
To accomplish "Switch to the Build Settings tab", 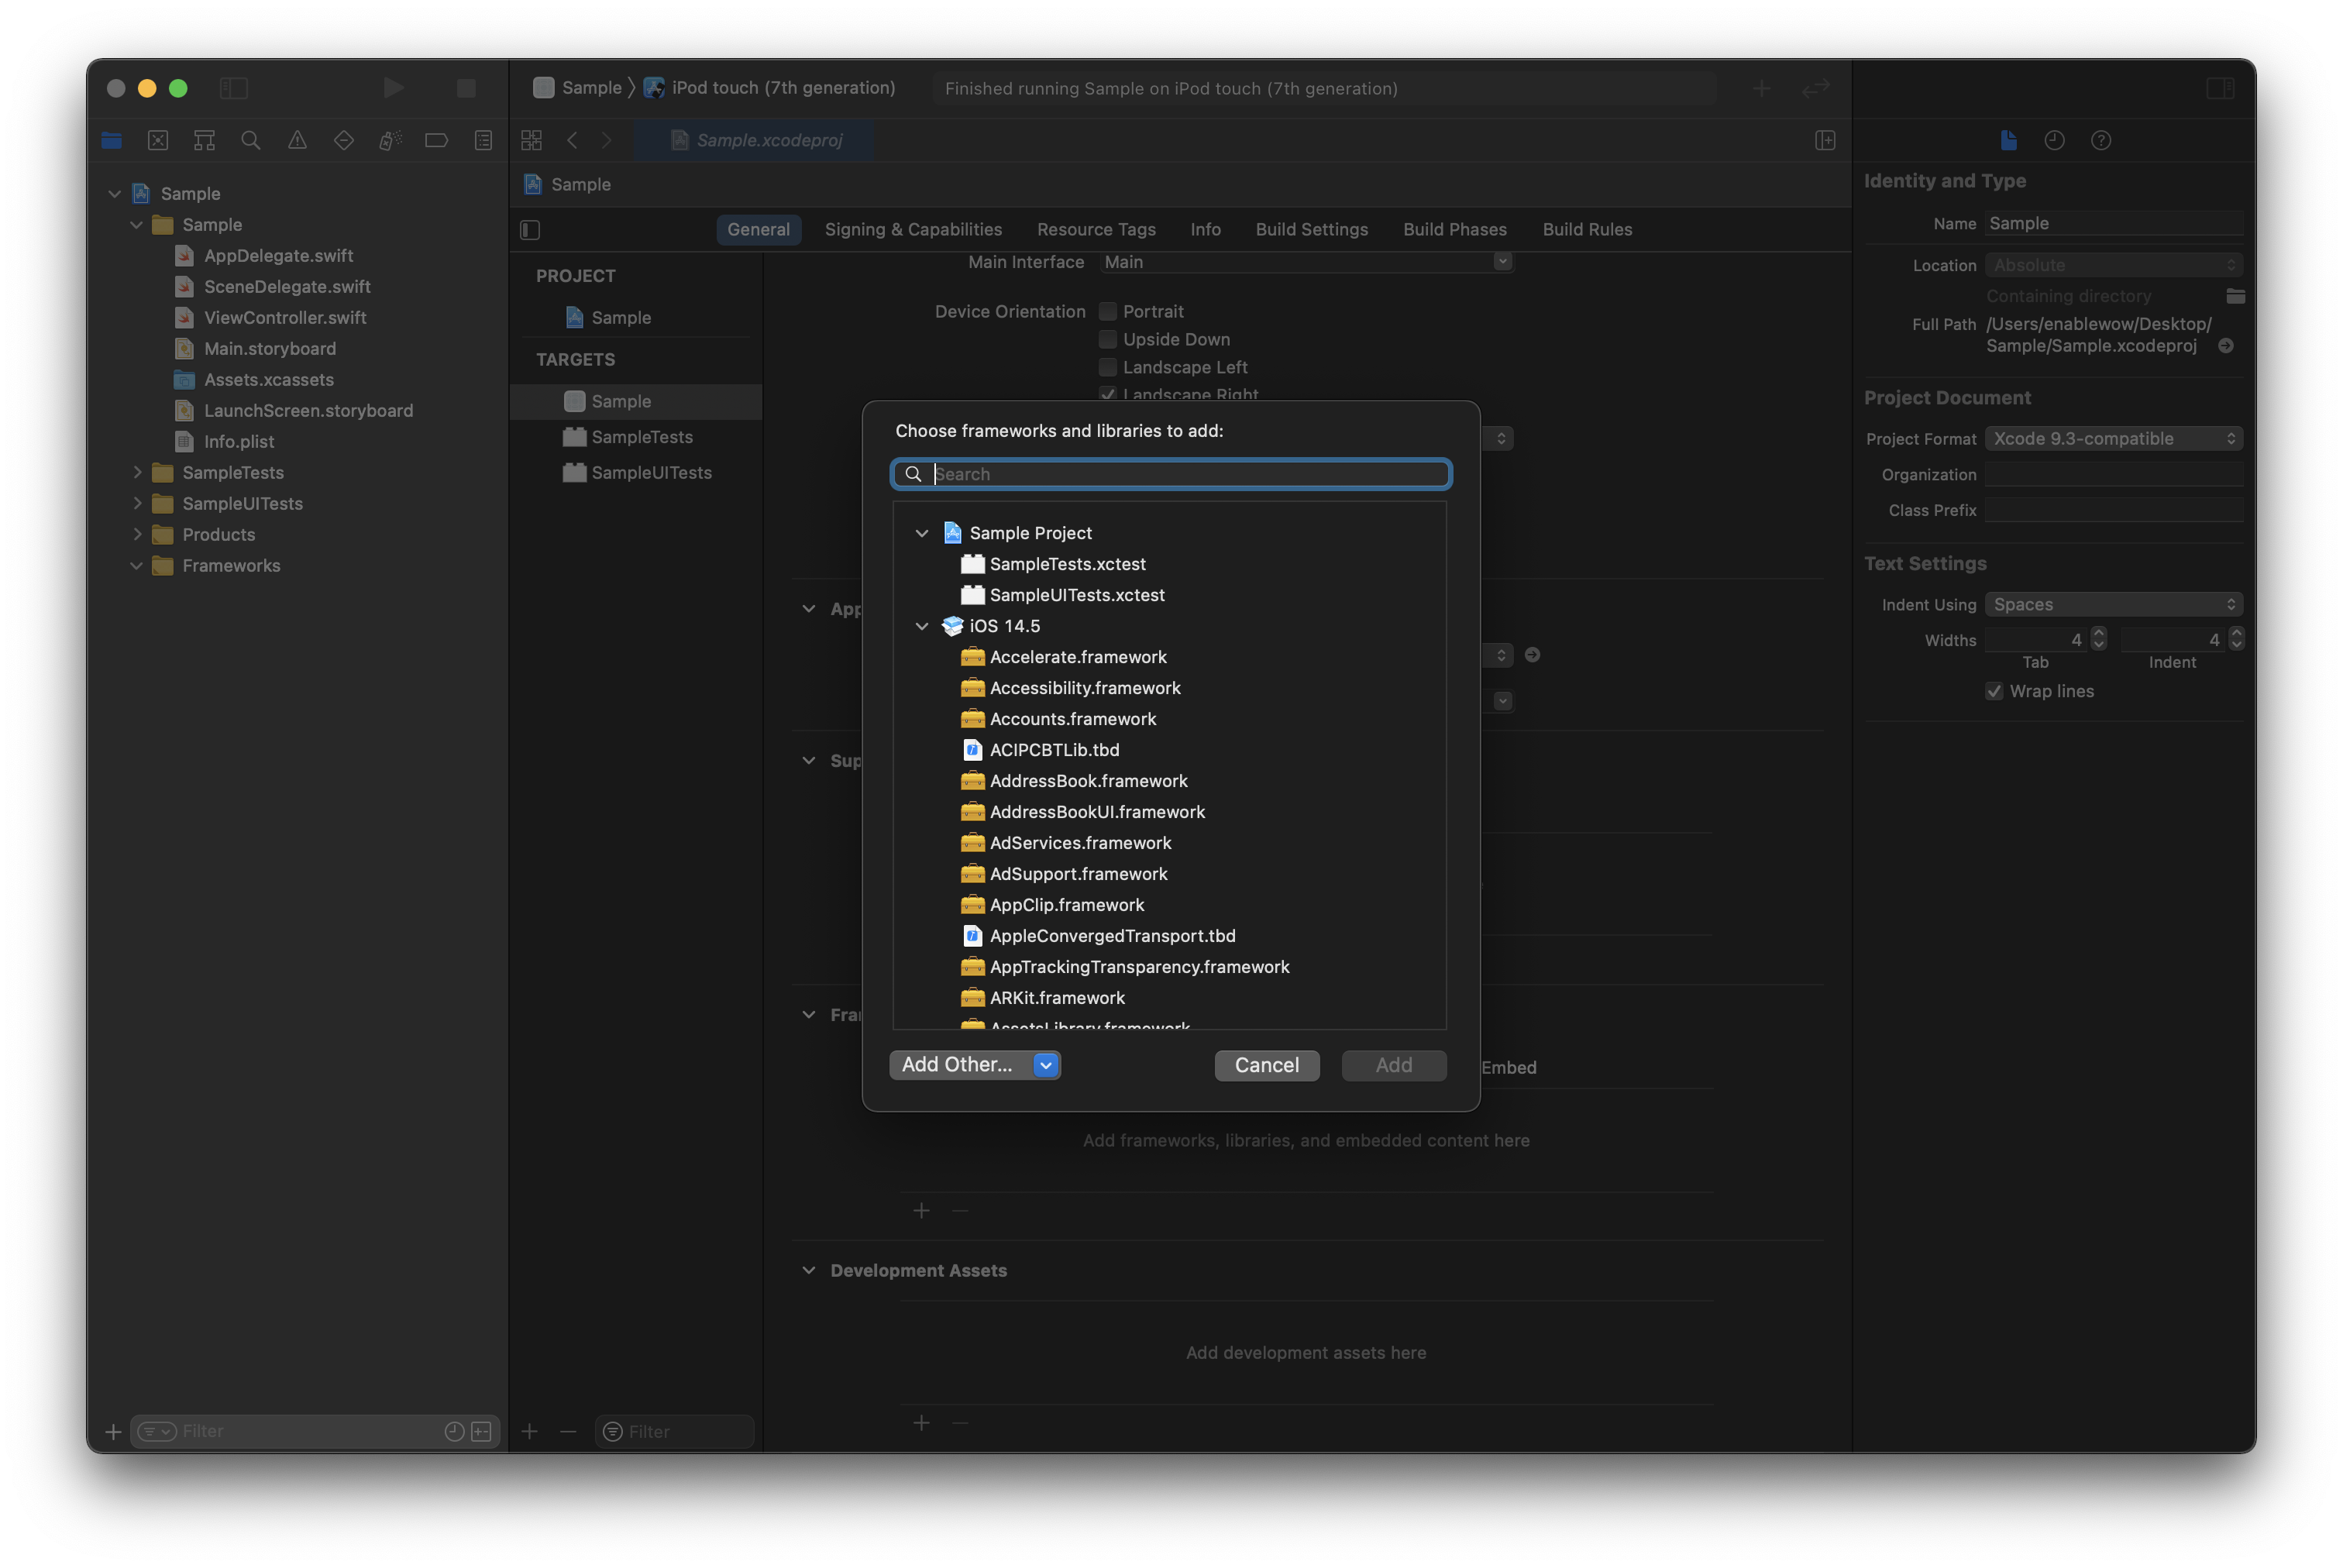I will point(1311,229).
